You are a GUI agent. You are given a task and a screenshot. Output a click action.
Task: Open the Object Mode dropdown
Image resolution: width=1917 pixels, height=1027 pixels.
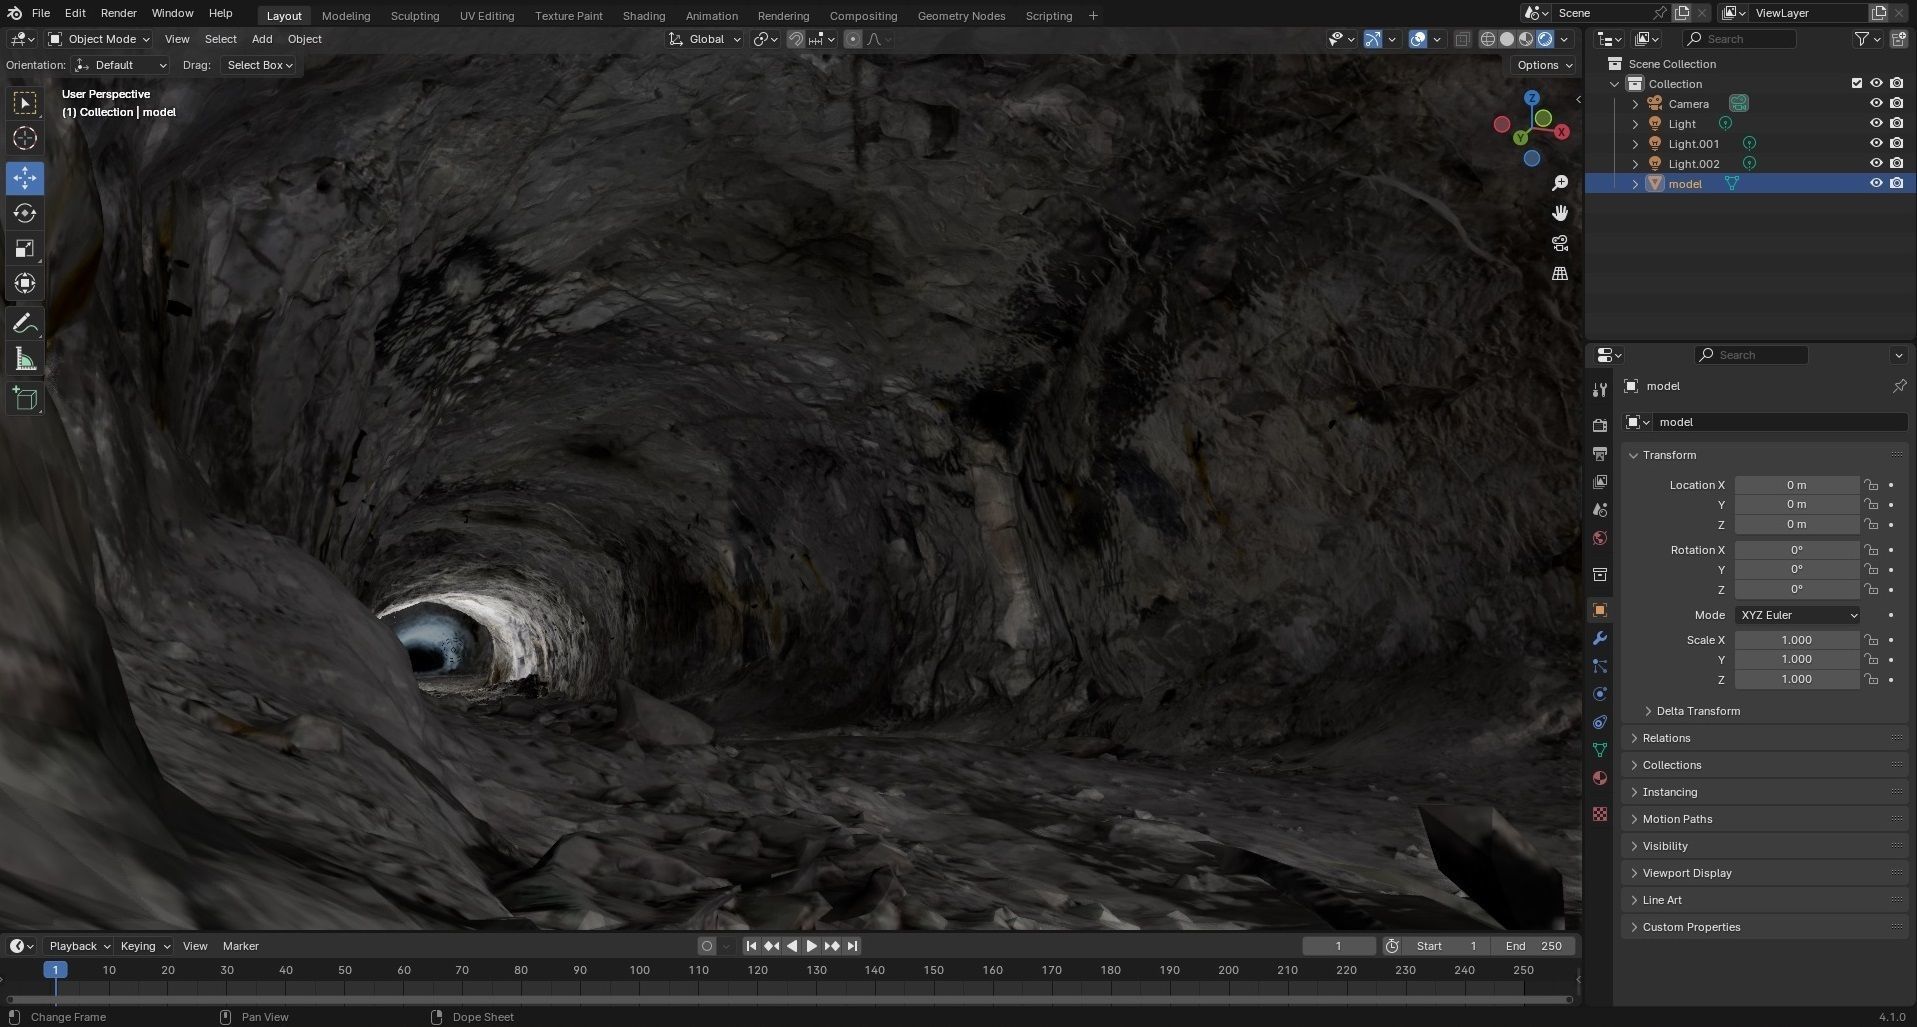point(99,39)
